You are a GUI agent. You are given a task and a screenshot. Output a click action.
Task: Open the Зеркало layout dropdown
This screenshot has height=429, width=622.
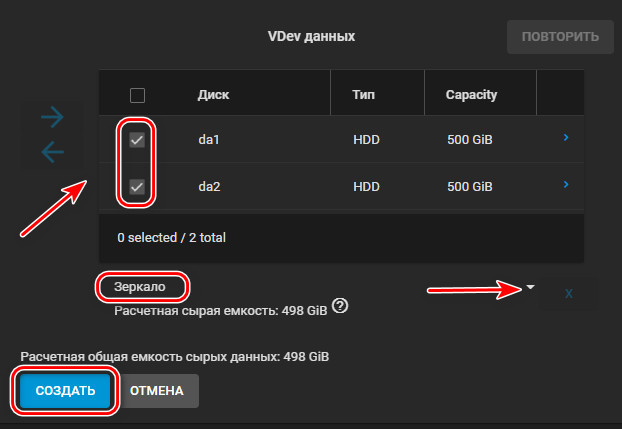click(530, 287)
